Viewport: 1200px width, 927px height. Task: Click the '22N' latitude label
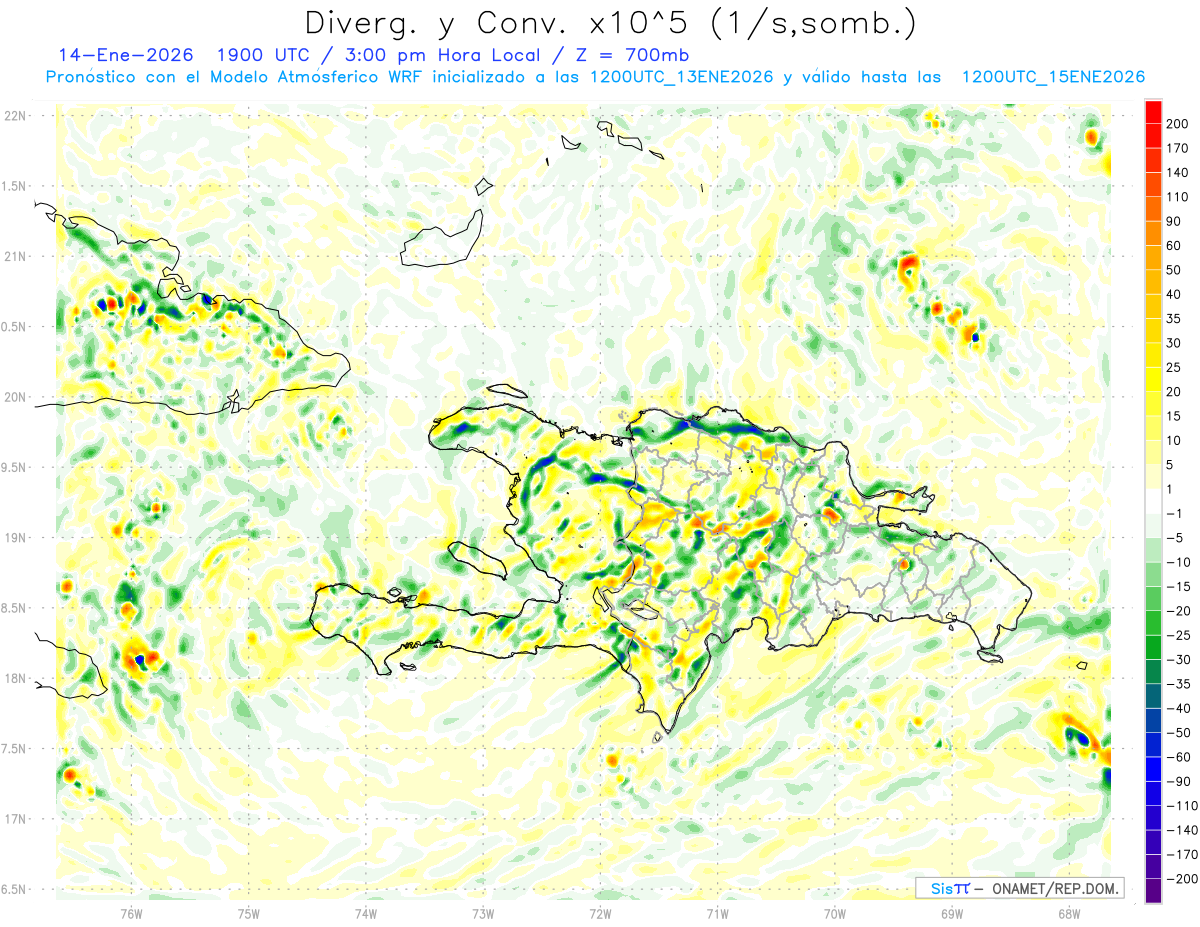pos(14,116)
